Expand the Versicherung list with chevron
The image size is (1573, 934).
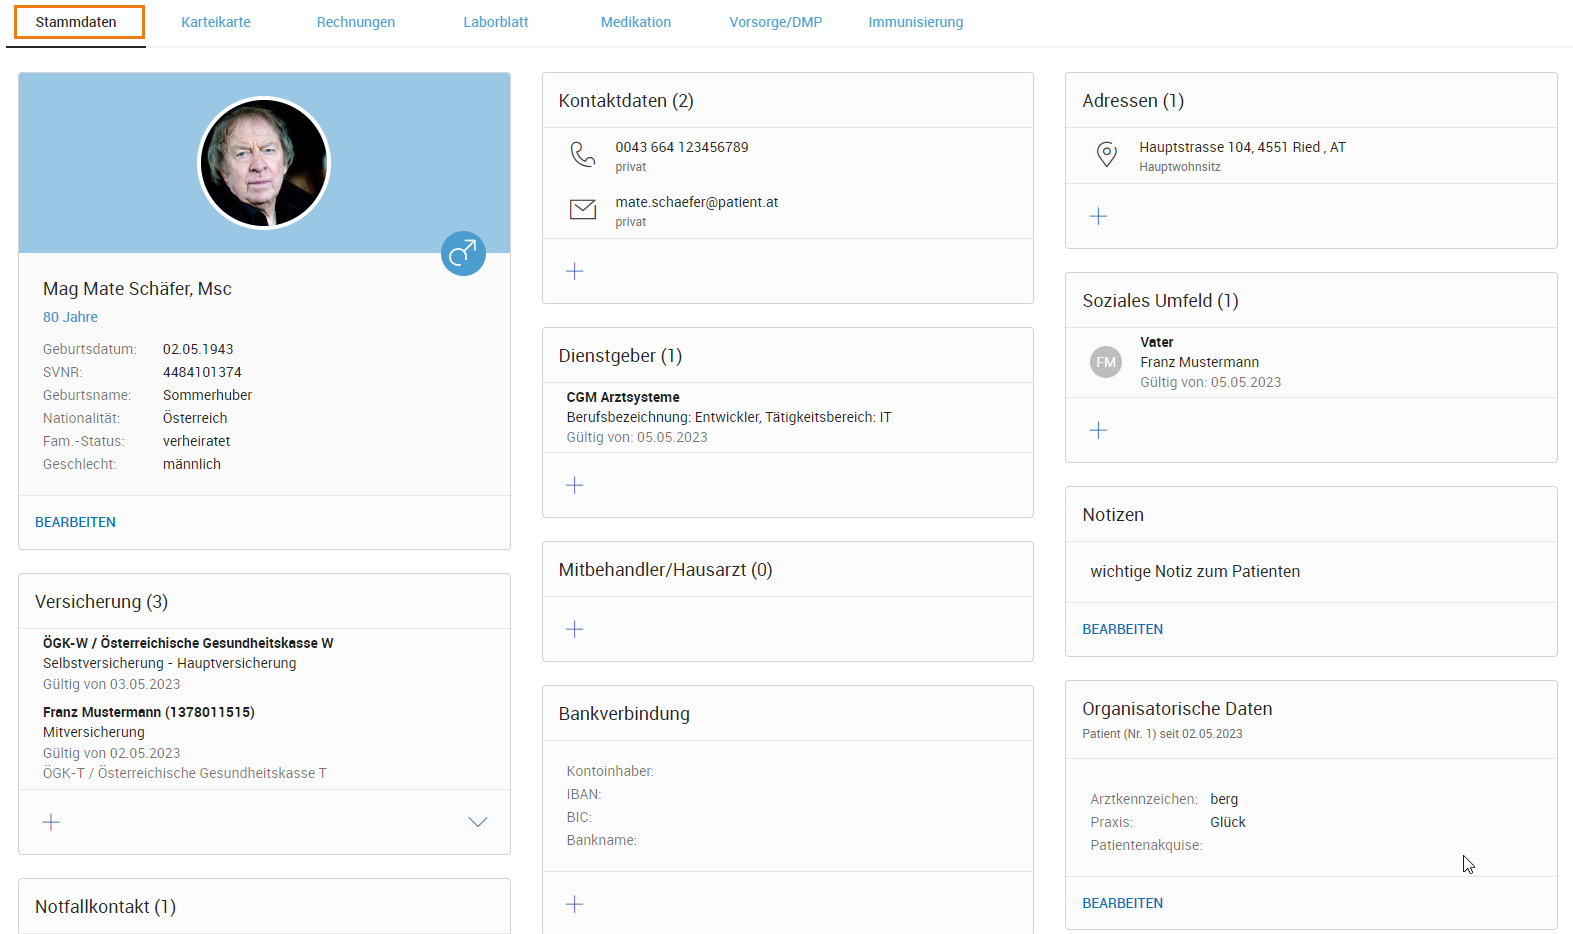[478, 822]
